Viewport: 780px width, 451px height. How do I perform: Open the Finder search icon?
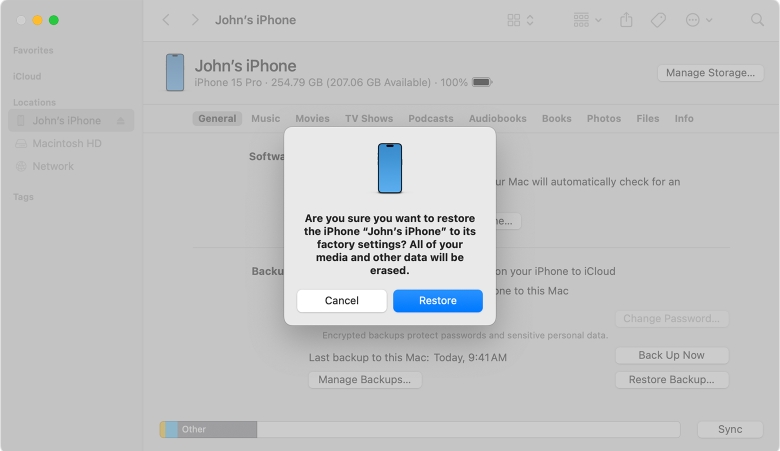[757, 20]
